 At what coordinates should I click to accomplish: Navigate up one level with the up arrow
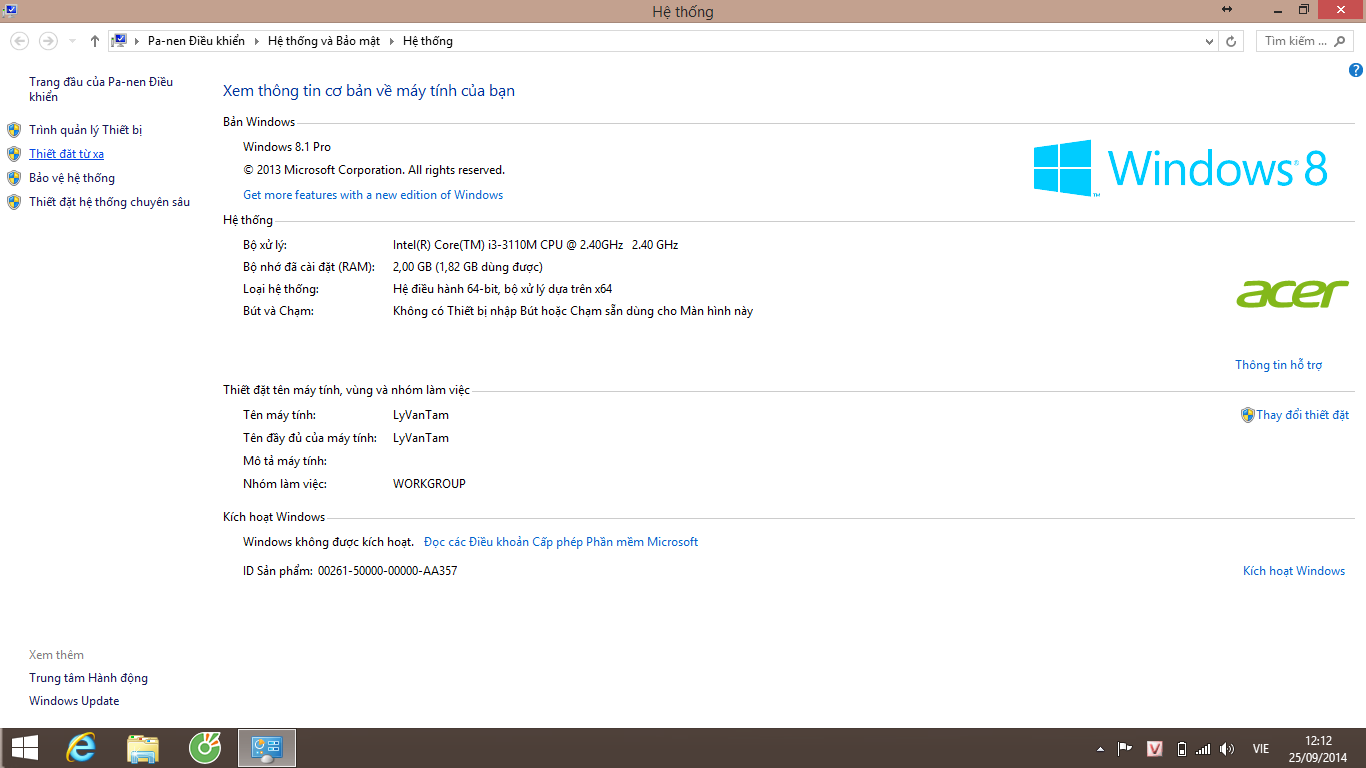point(95,41)
